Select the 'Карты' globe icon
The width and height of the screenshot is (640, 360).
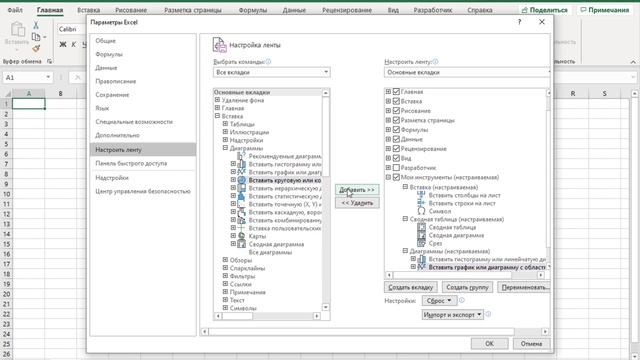pyautogui.click(x=242, y=236)
